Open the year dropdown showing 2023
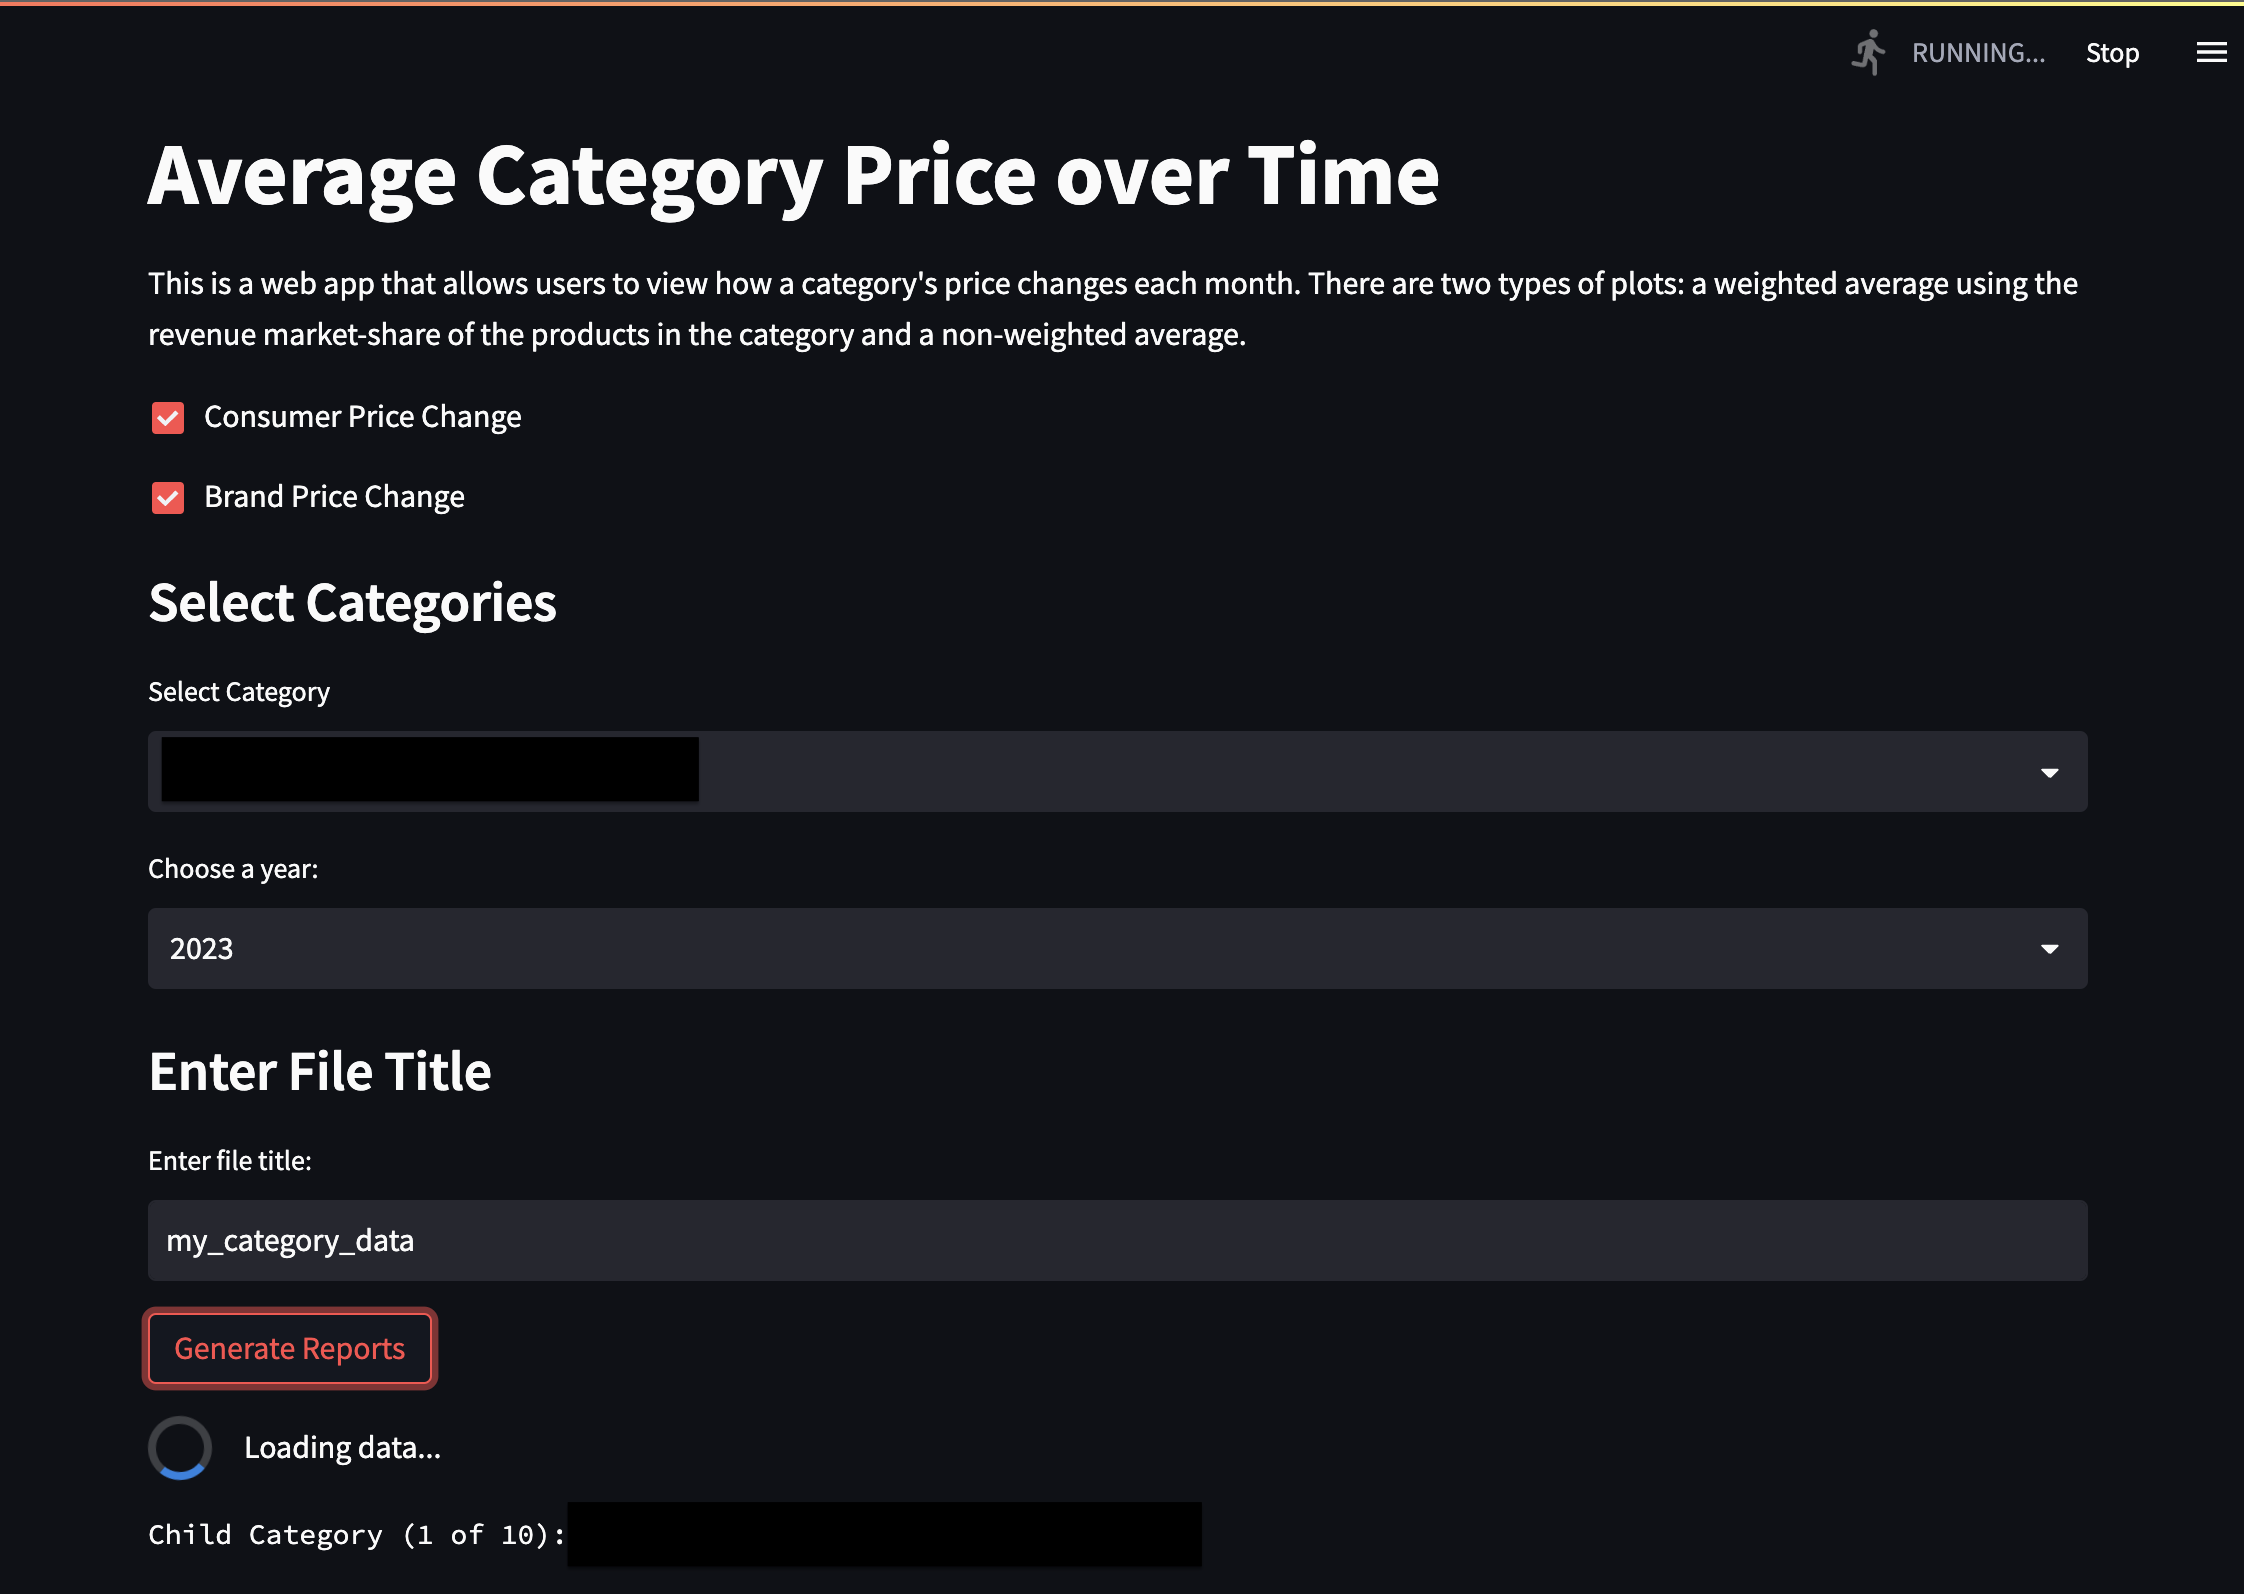 click(x=1118, y=948)
